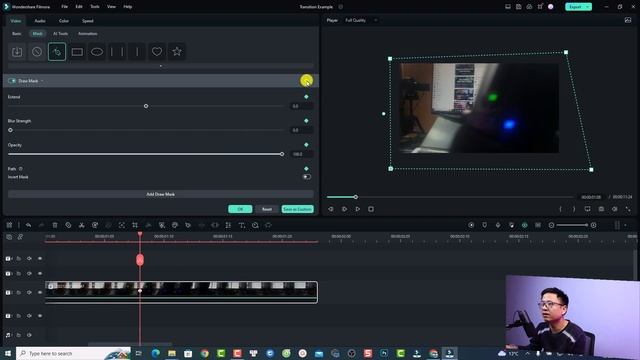Image resolution: width=640 pixels, height=360 pixels.
Task: Open the View menu
Action: 111,7
